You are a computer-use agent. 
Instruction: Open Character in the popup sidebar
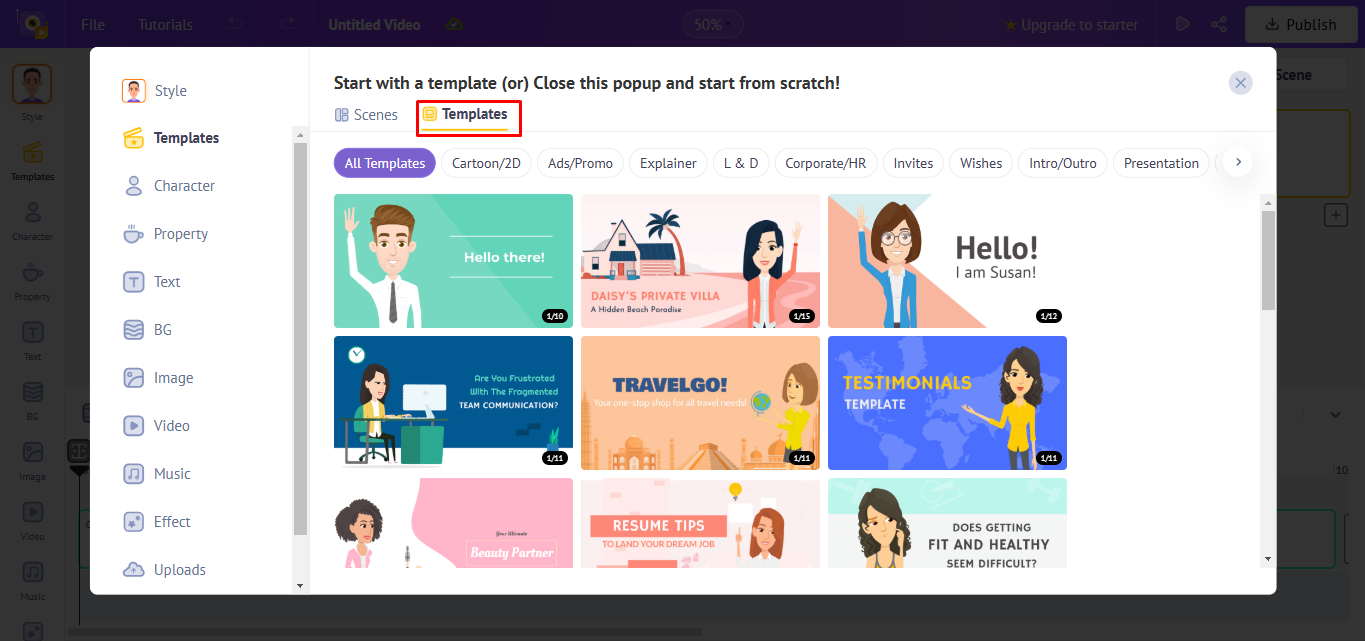tap(168, 186)
